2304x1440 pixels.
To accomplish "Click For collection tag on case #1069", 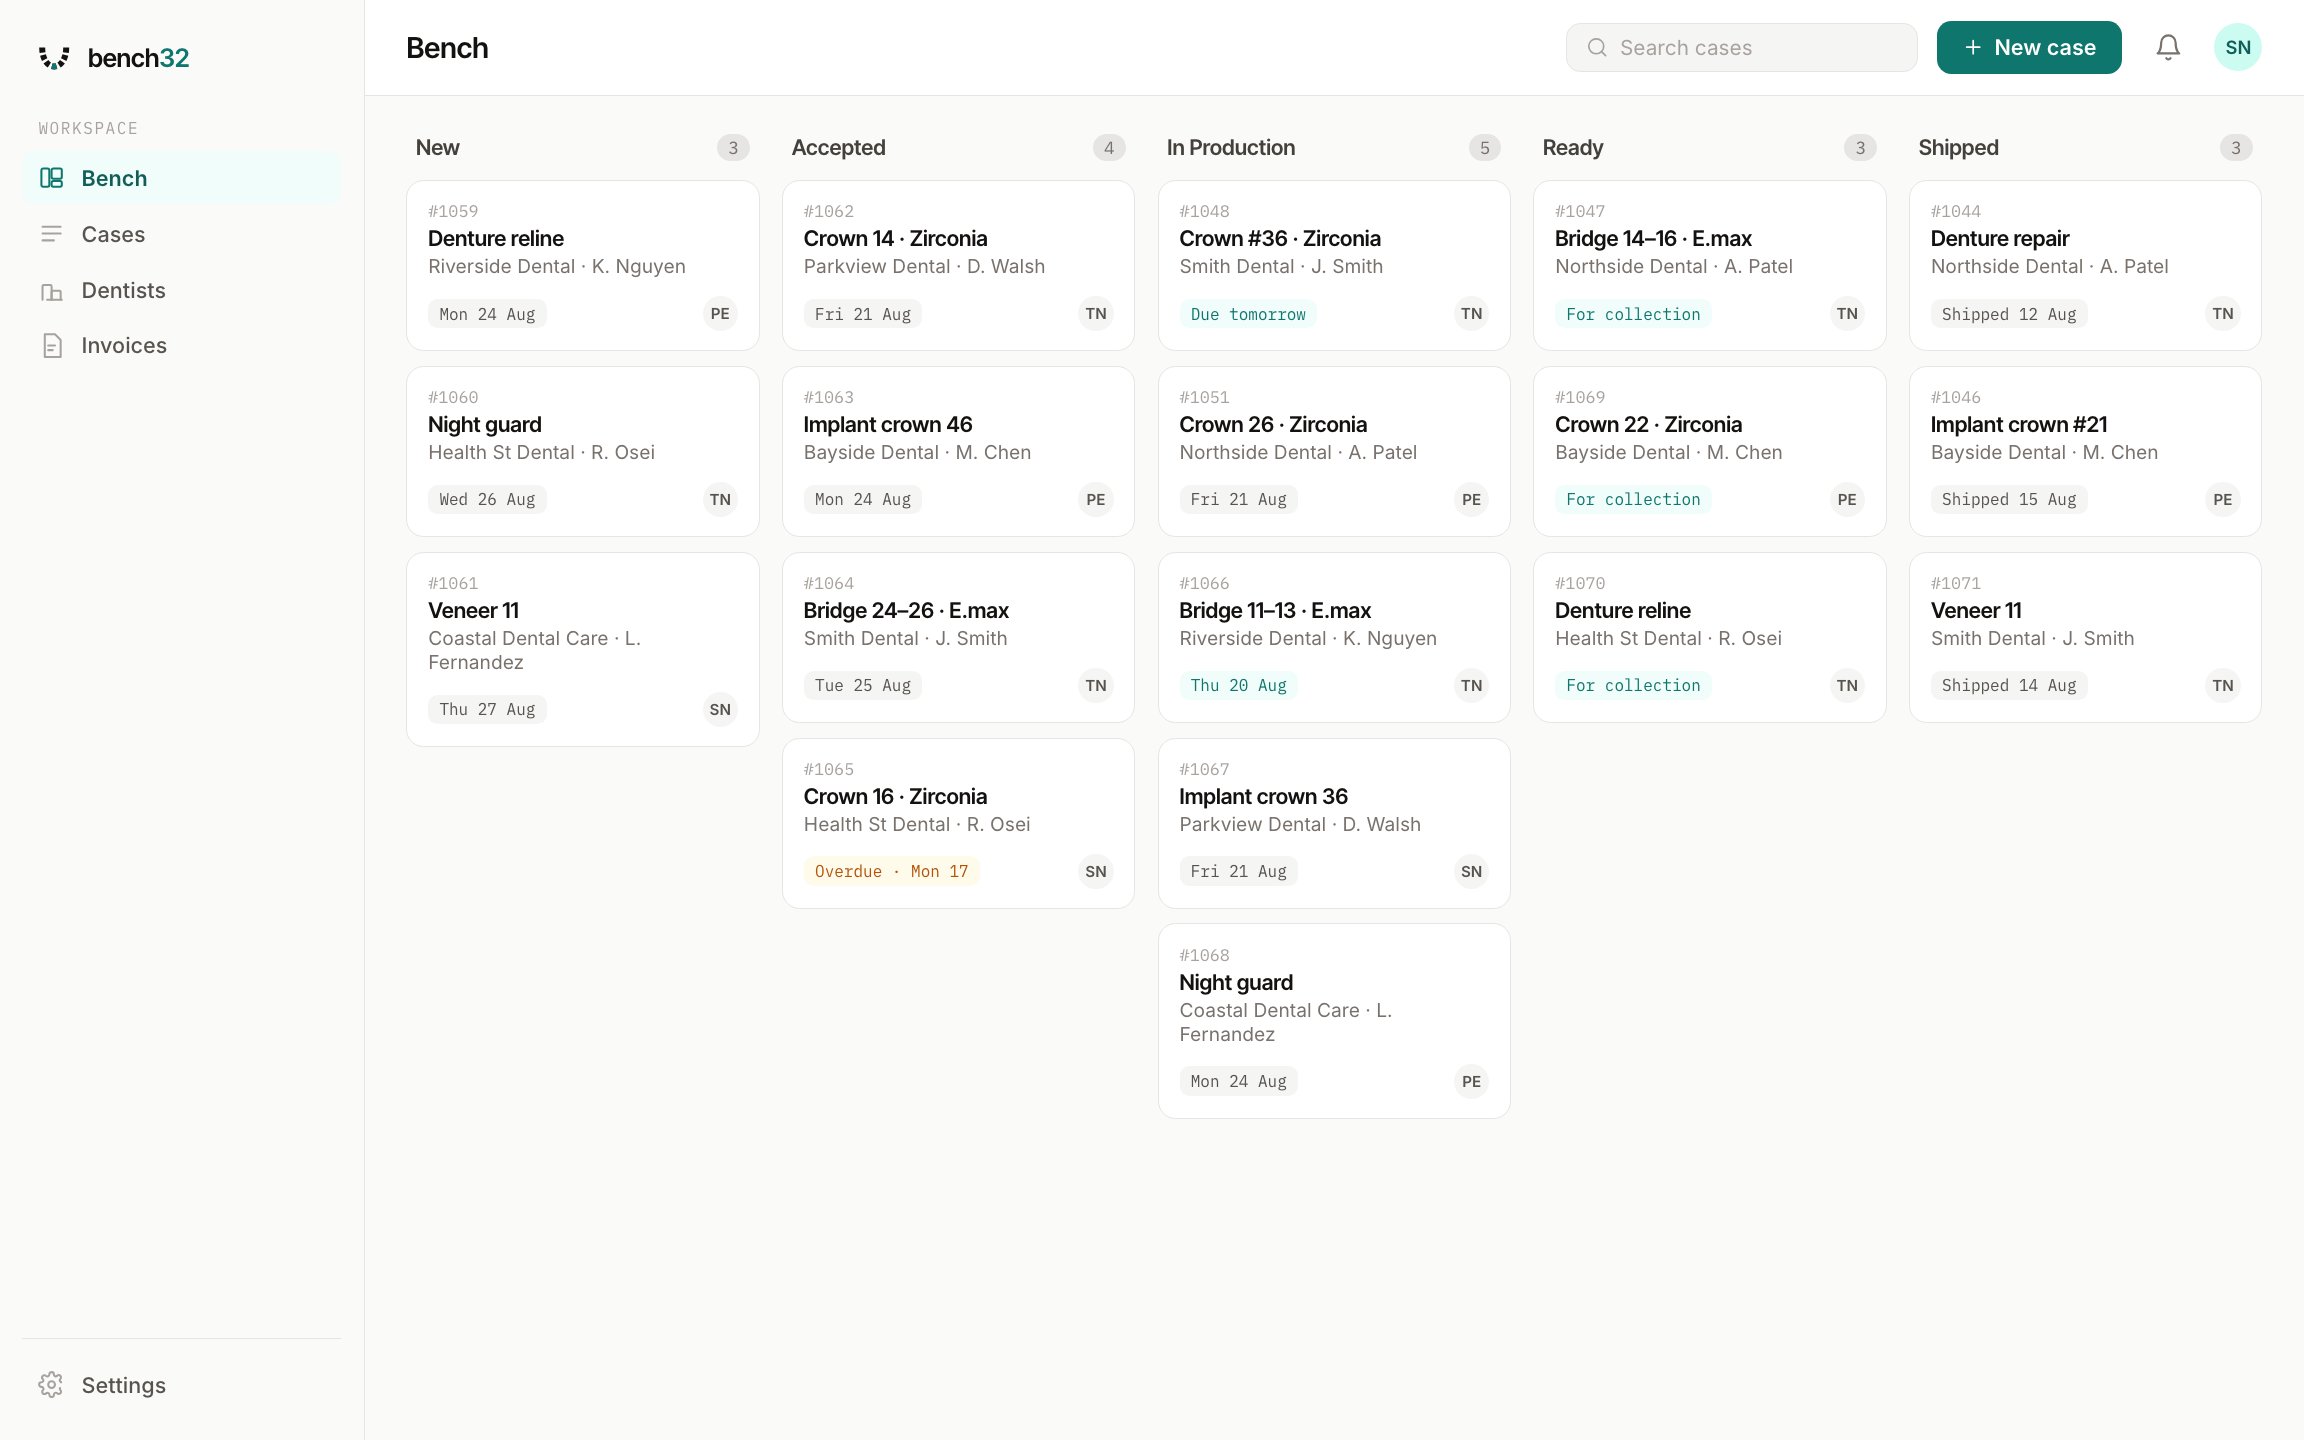I will point(1633,499).
